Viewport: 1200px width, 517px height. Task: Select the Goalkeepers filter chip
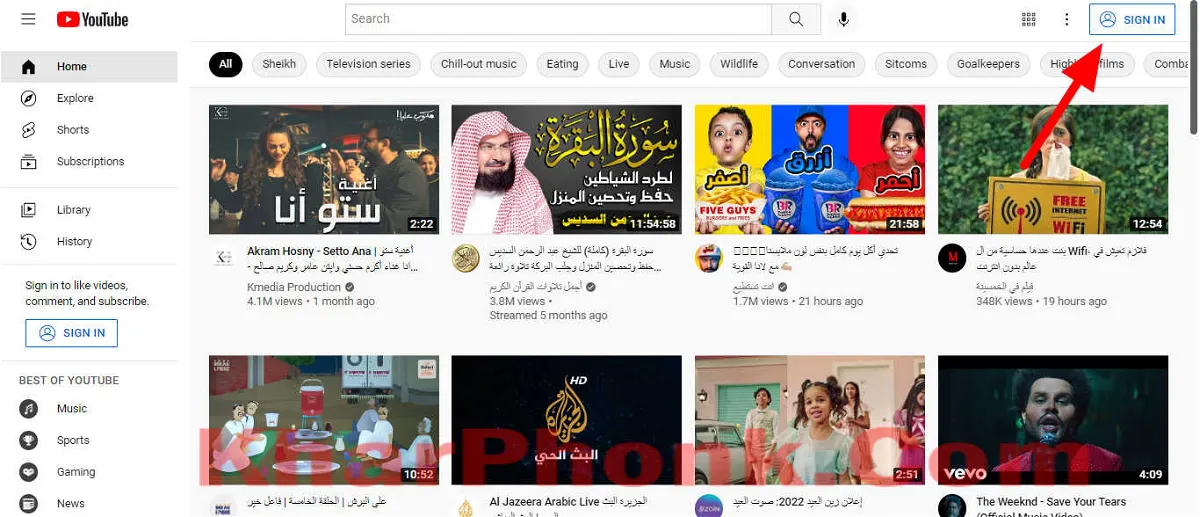pyautogui.click(x=988, y=64)
